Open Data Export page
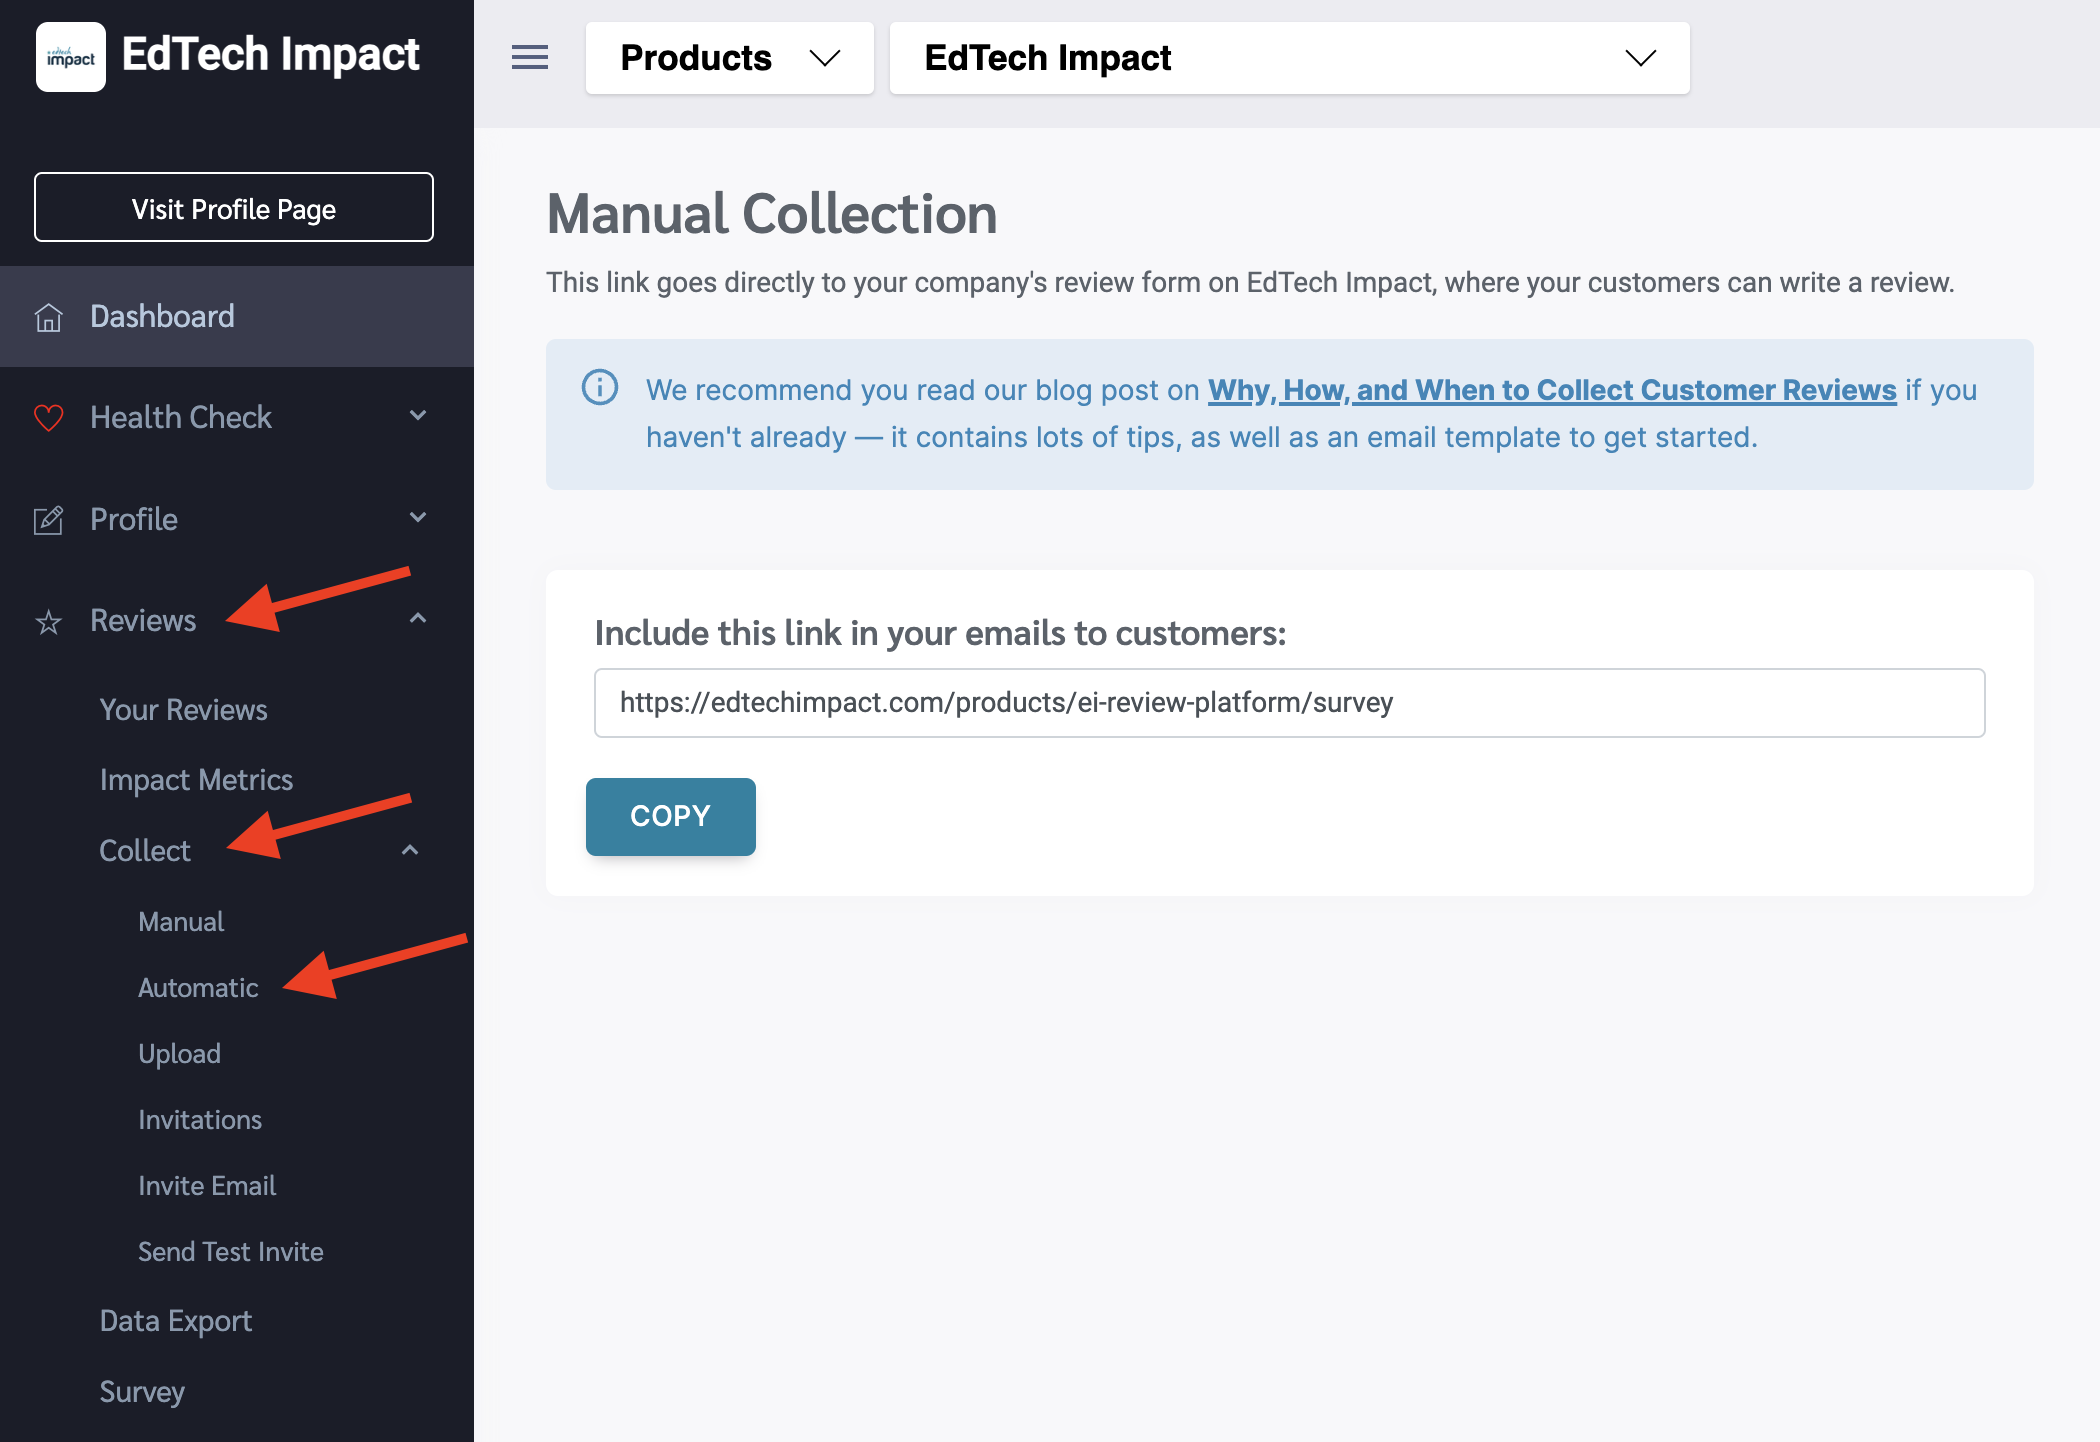The image size is (2100, 1442). (x=176, y=1322)
